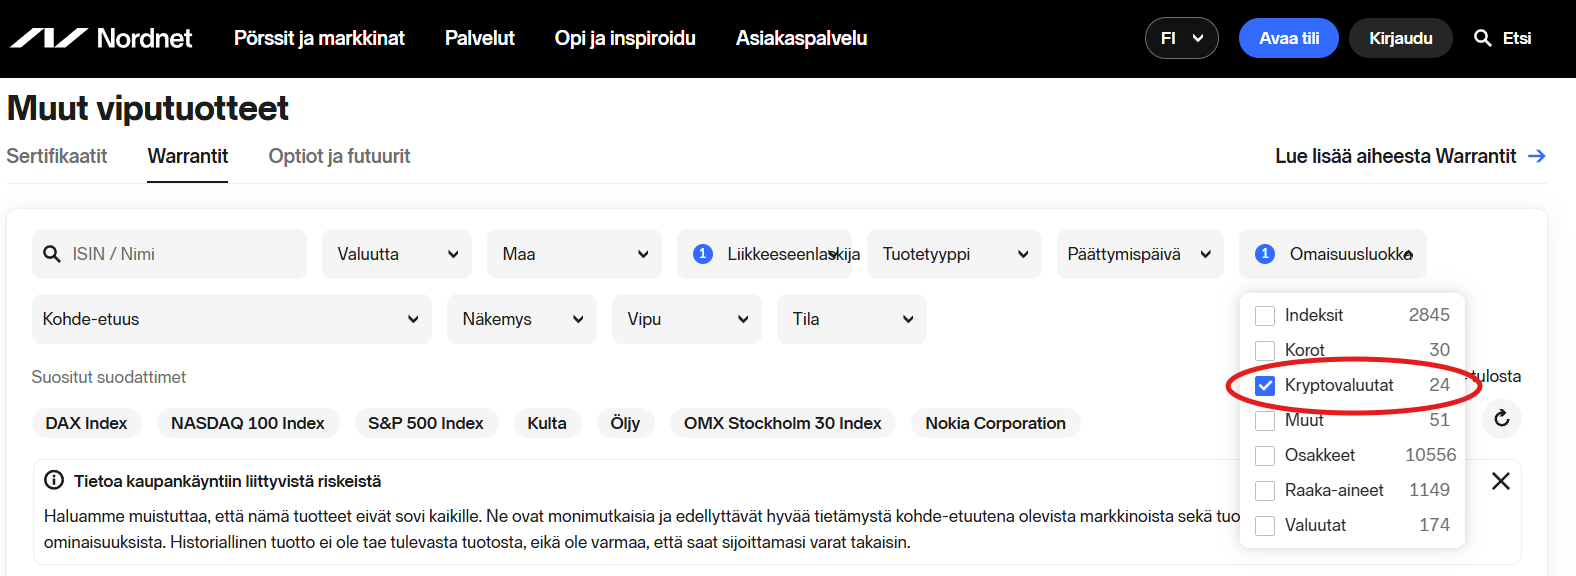
Task: Click the arrow next to Lue lisää aiheesta Warrantit
Action: point(1537,156)
